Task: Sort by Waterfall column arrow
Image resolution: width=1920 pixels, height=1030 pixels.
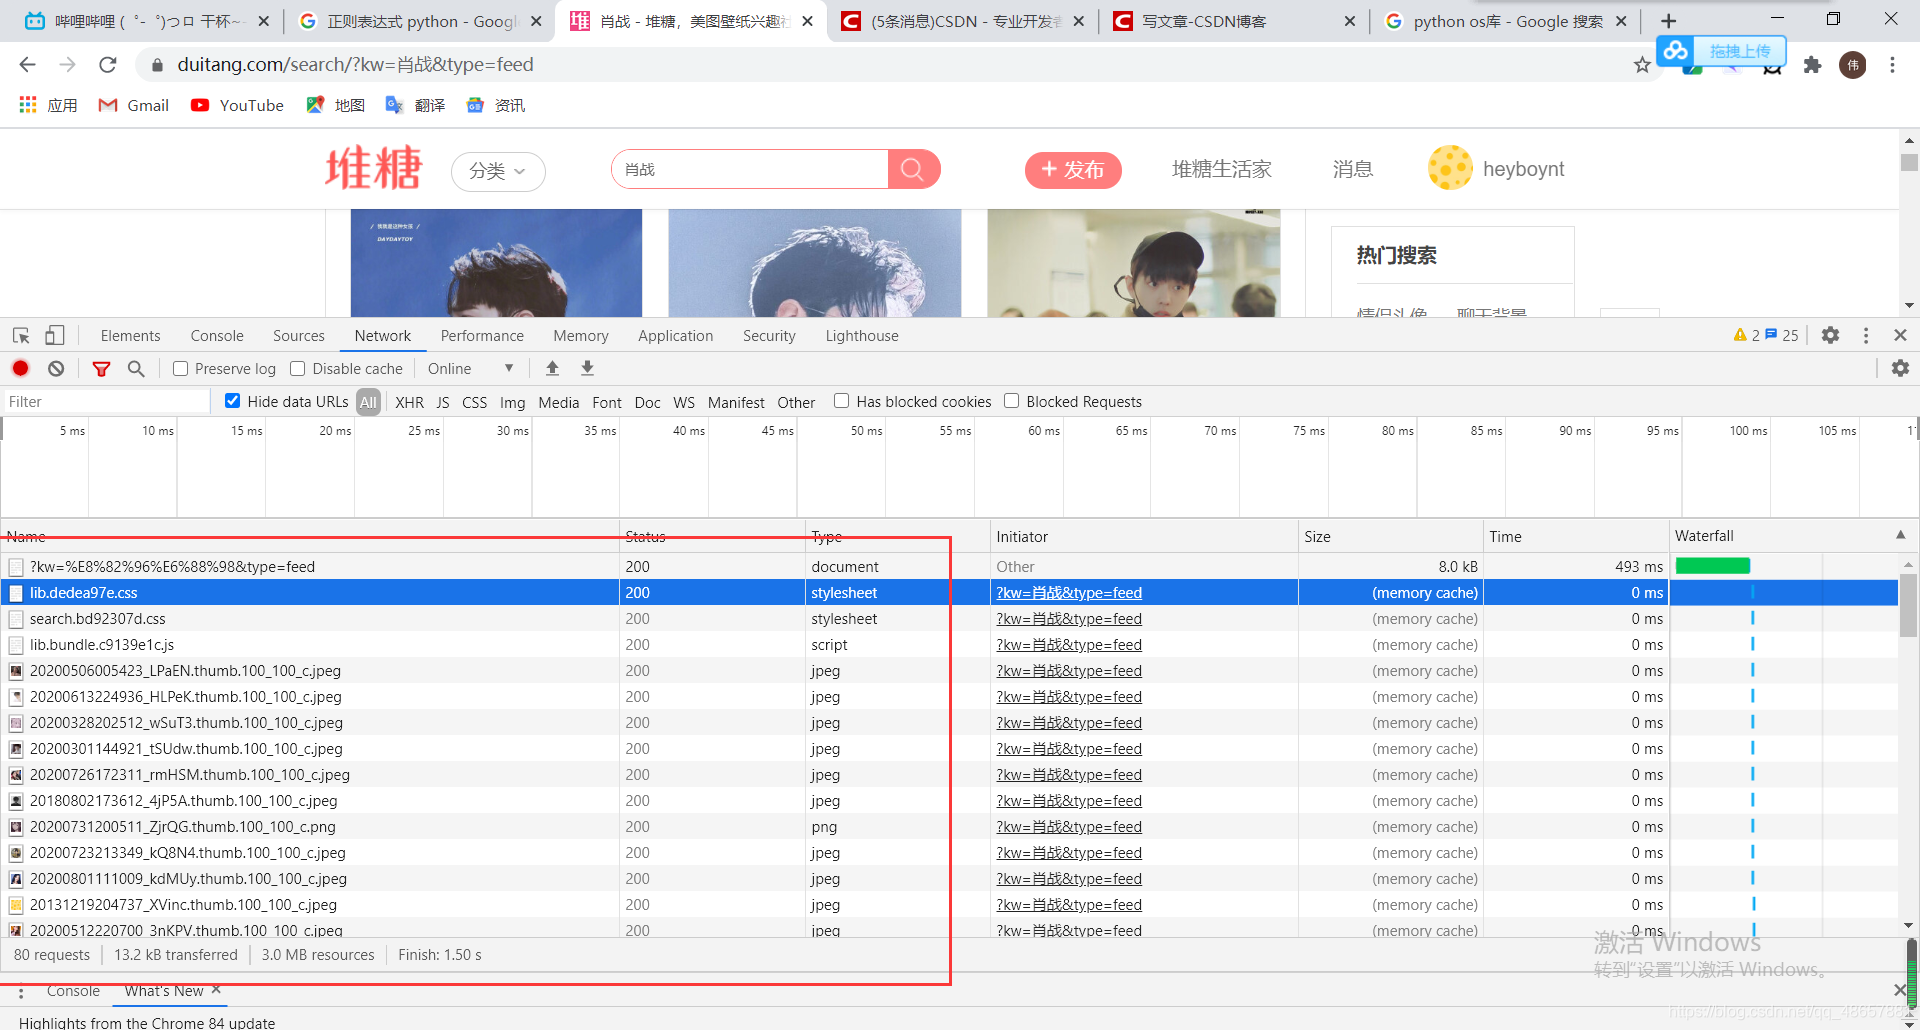Action: [x=1900, y=535]
